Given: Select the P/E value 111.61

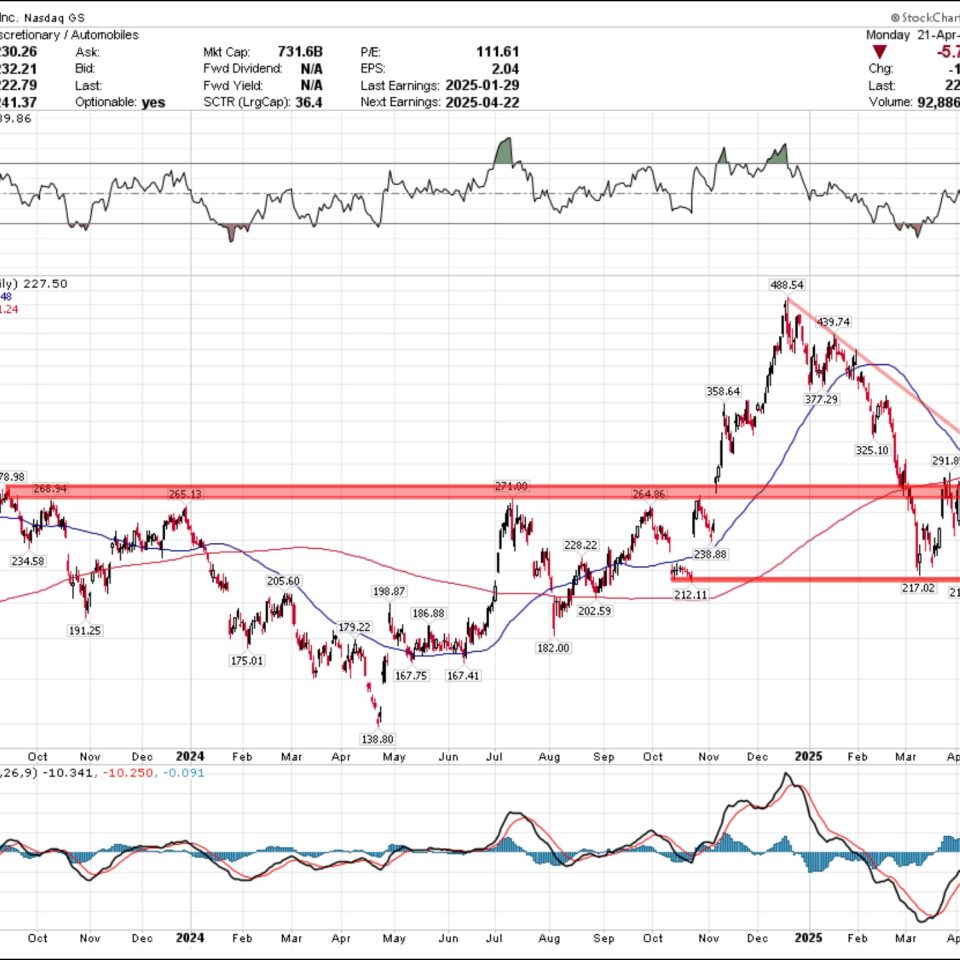Looking at the screenshot, I should pyautogui.click(x=496, y=51).
